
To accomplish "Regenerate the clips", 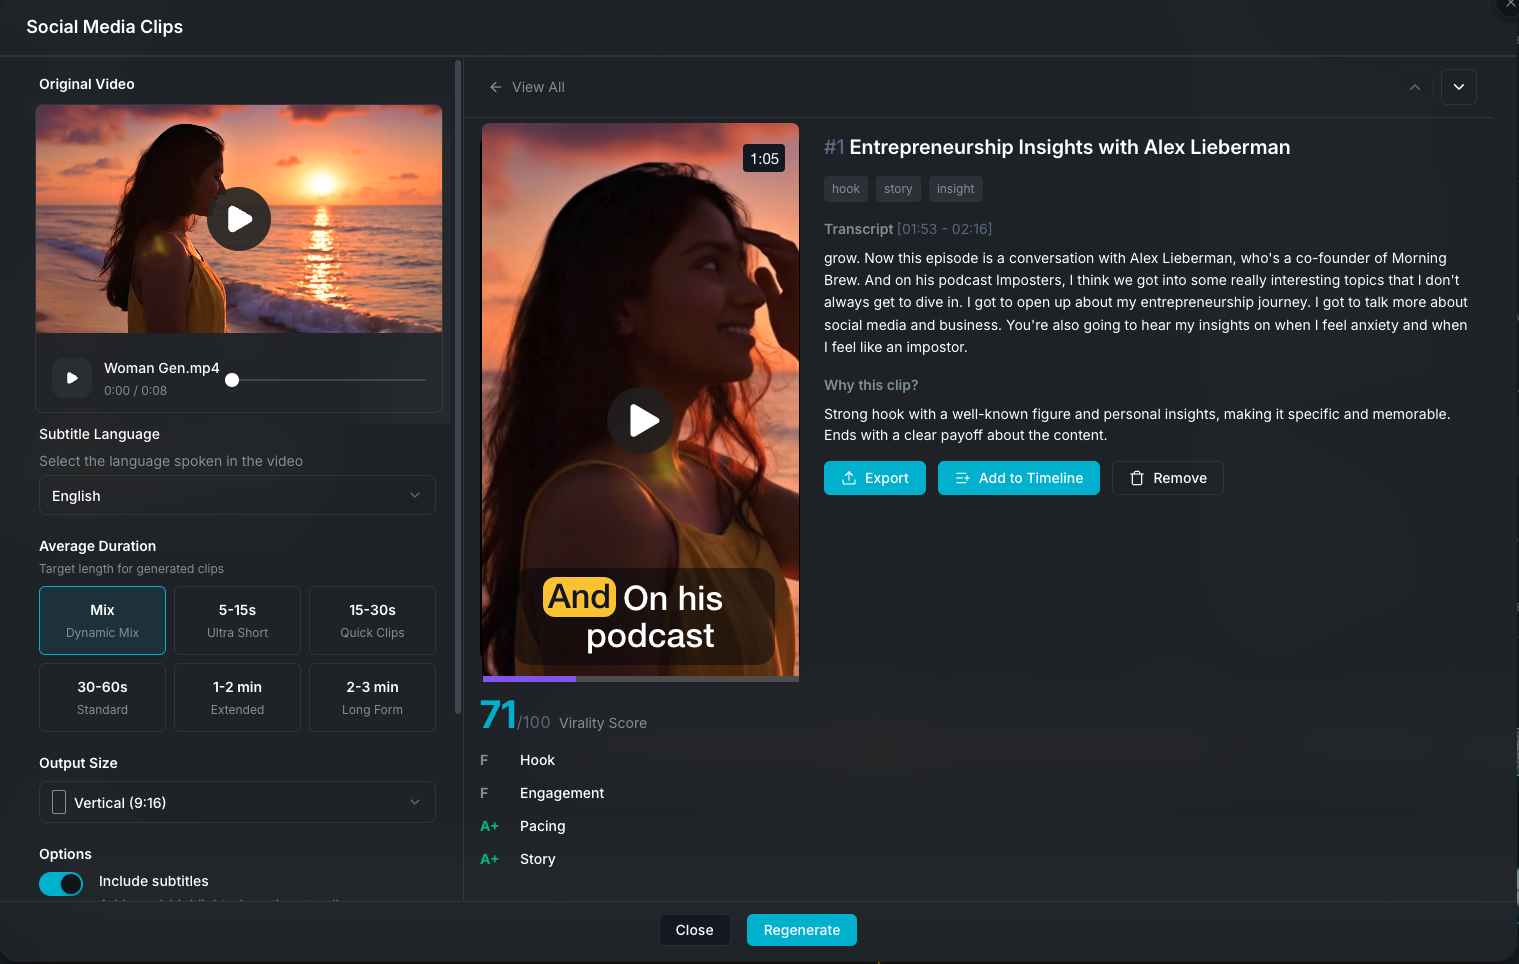I will (x=802, y=930).
